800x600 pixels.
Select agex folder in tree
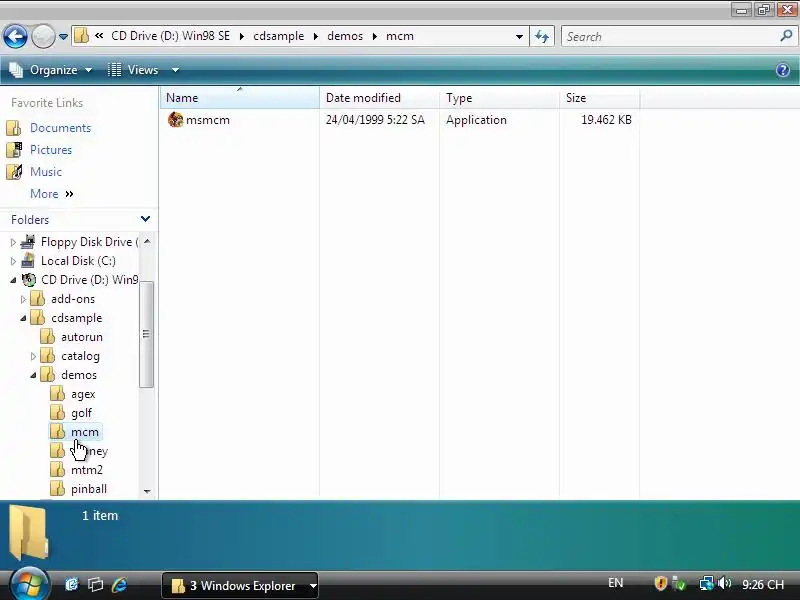[x=83, y=394]
